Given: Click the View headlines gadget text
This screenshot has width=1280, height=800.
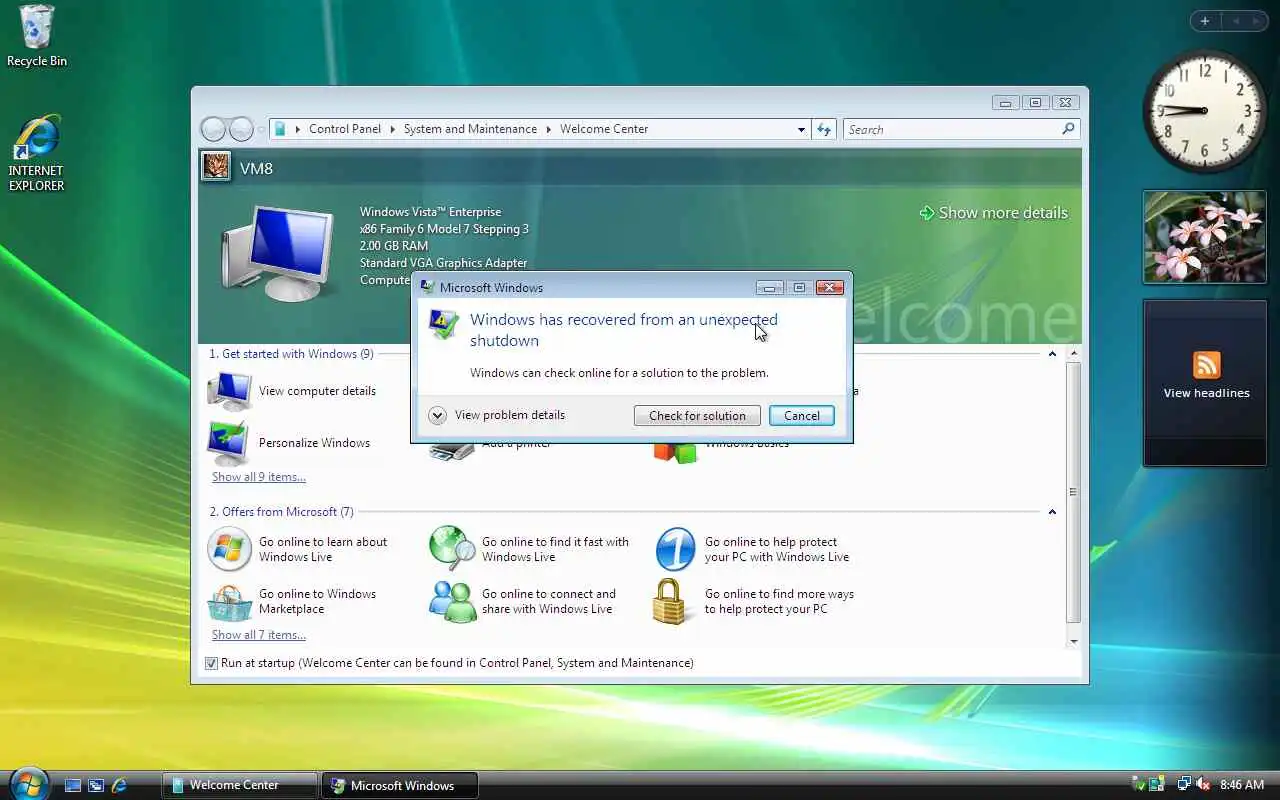Looking at the screenshot, I should click(x=1206, y=393).
